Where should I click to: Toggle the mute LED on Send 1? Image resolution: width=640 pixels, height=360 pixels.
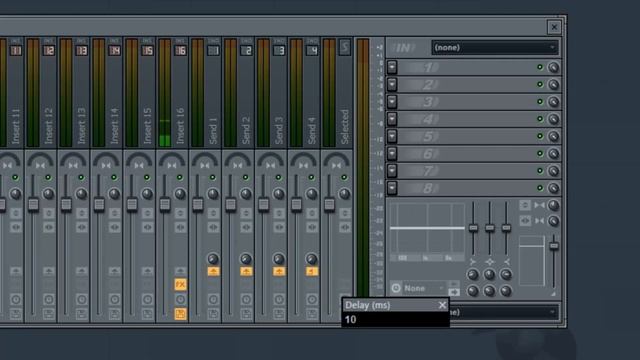[x=213, y=178]
